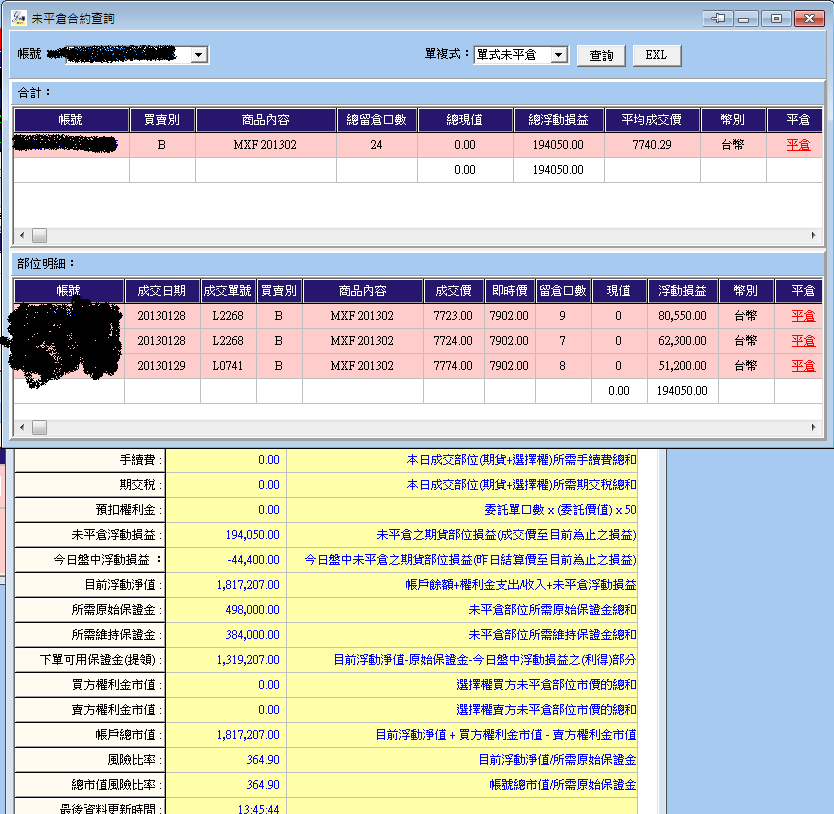Click 浮動損益 column header in 部位明細
The width and height of the screenshot is (834, 814).
coord(682,291)
